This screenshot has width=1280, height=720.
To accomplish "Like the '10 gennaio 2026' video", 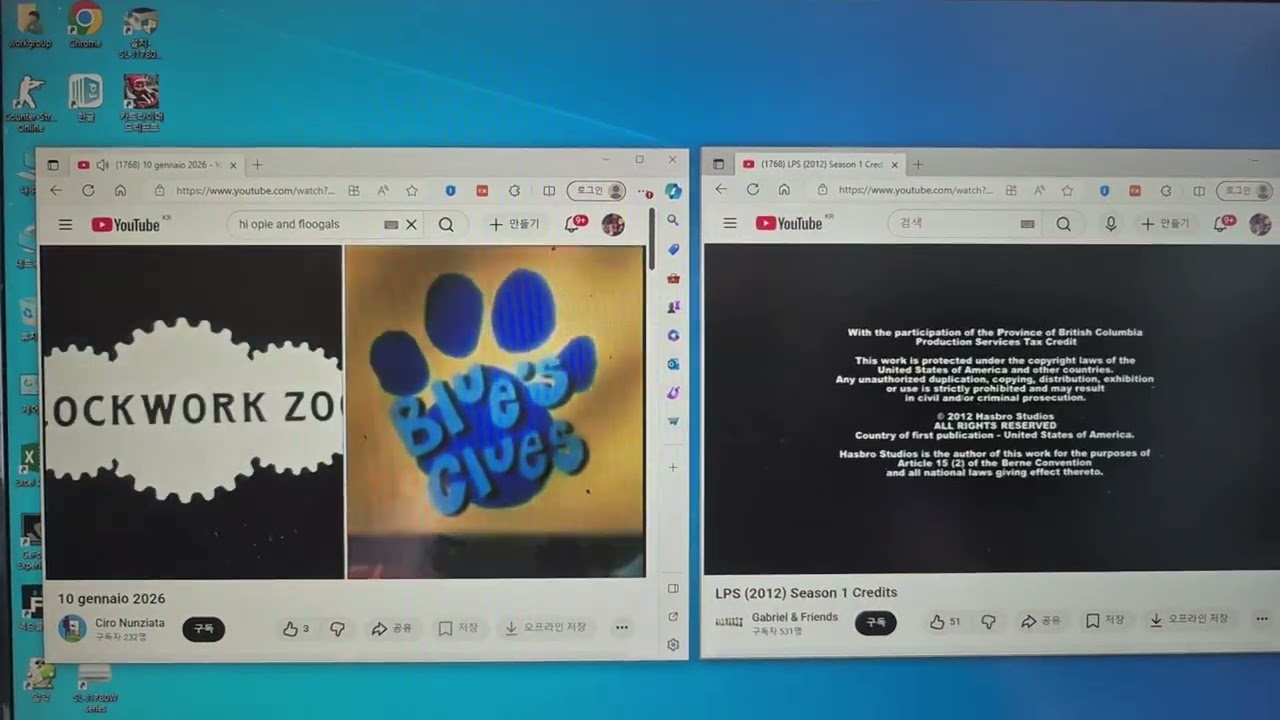I will [x=295, y=629].
